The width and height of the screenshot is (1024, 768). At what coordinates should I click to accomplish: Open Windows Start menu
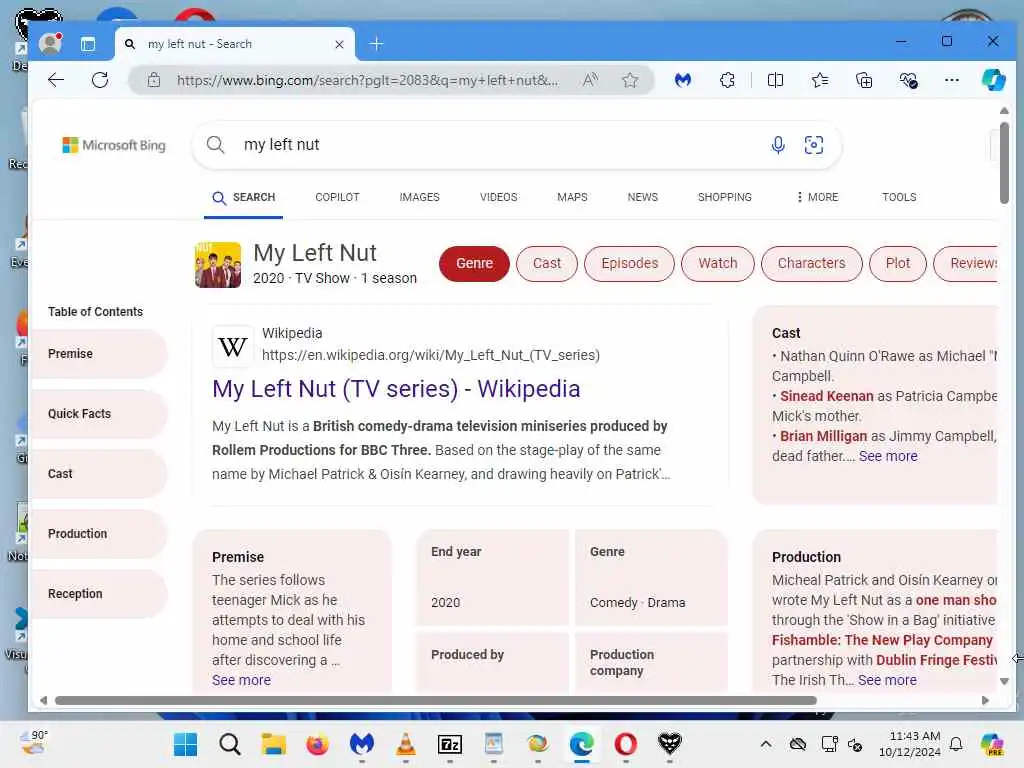click(185, 744)
